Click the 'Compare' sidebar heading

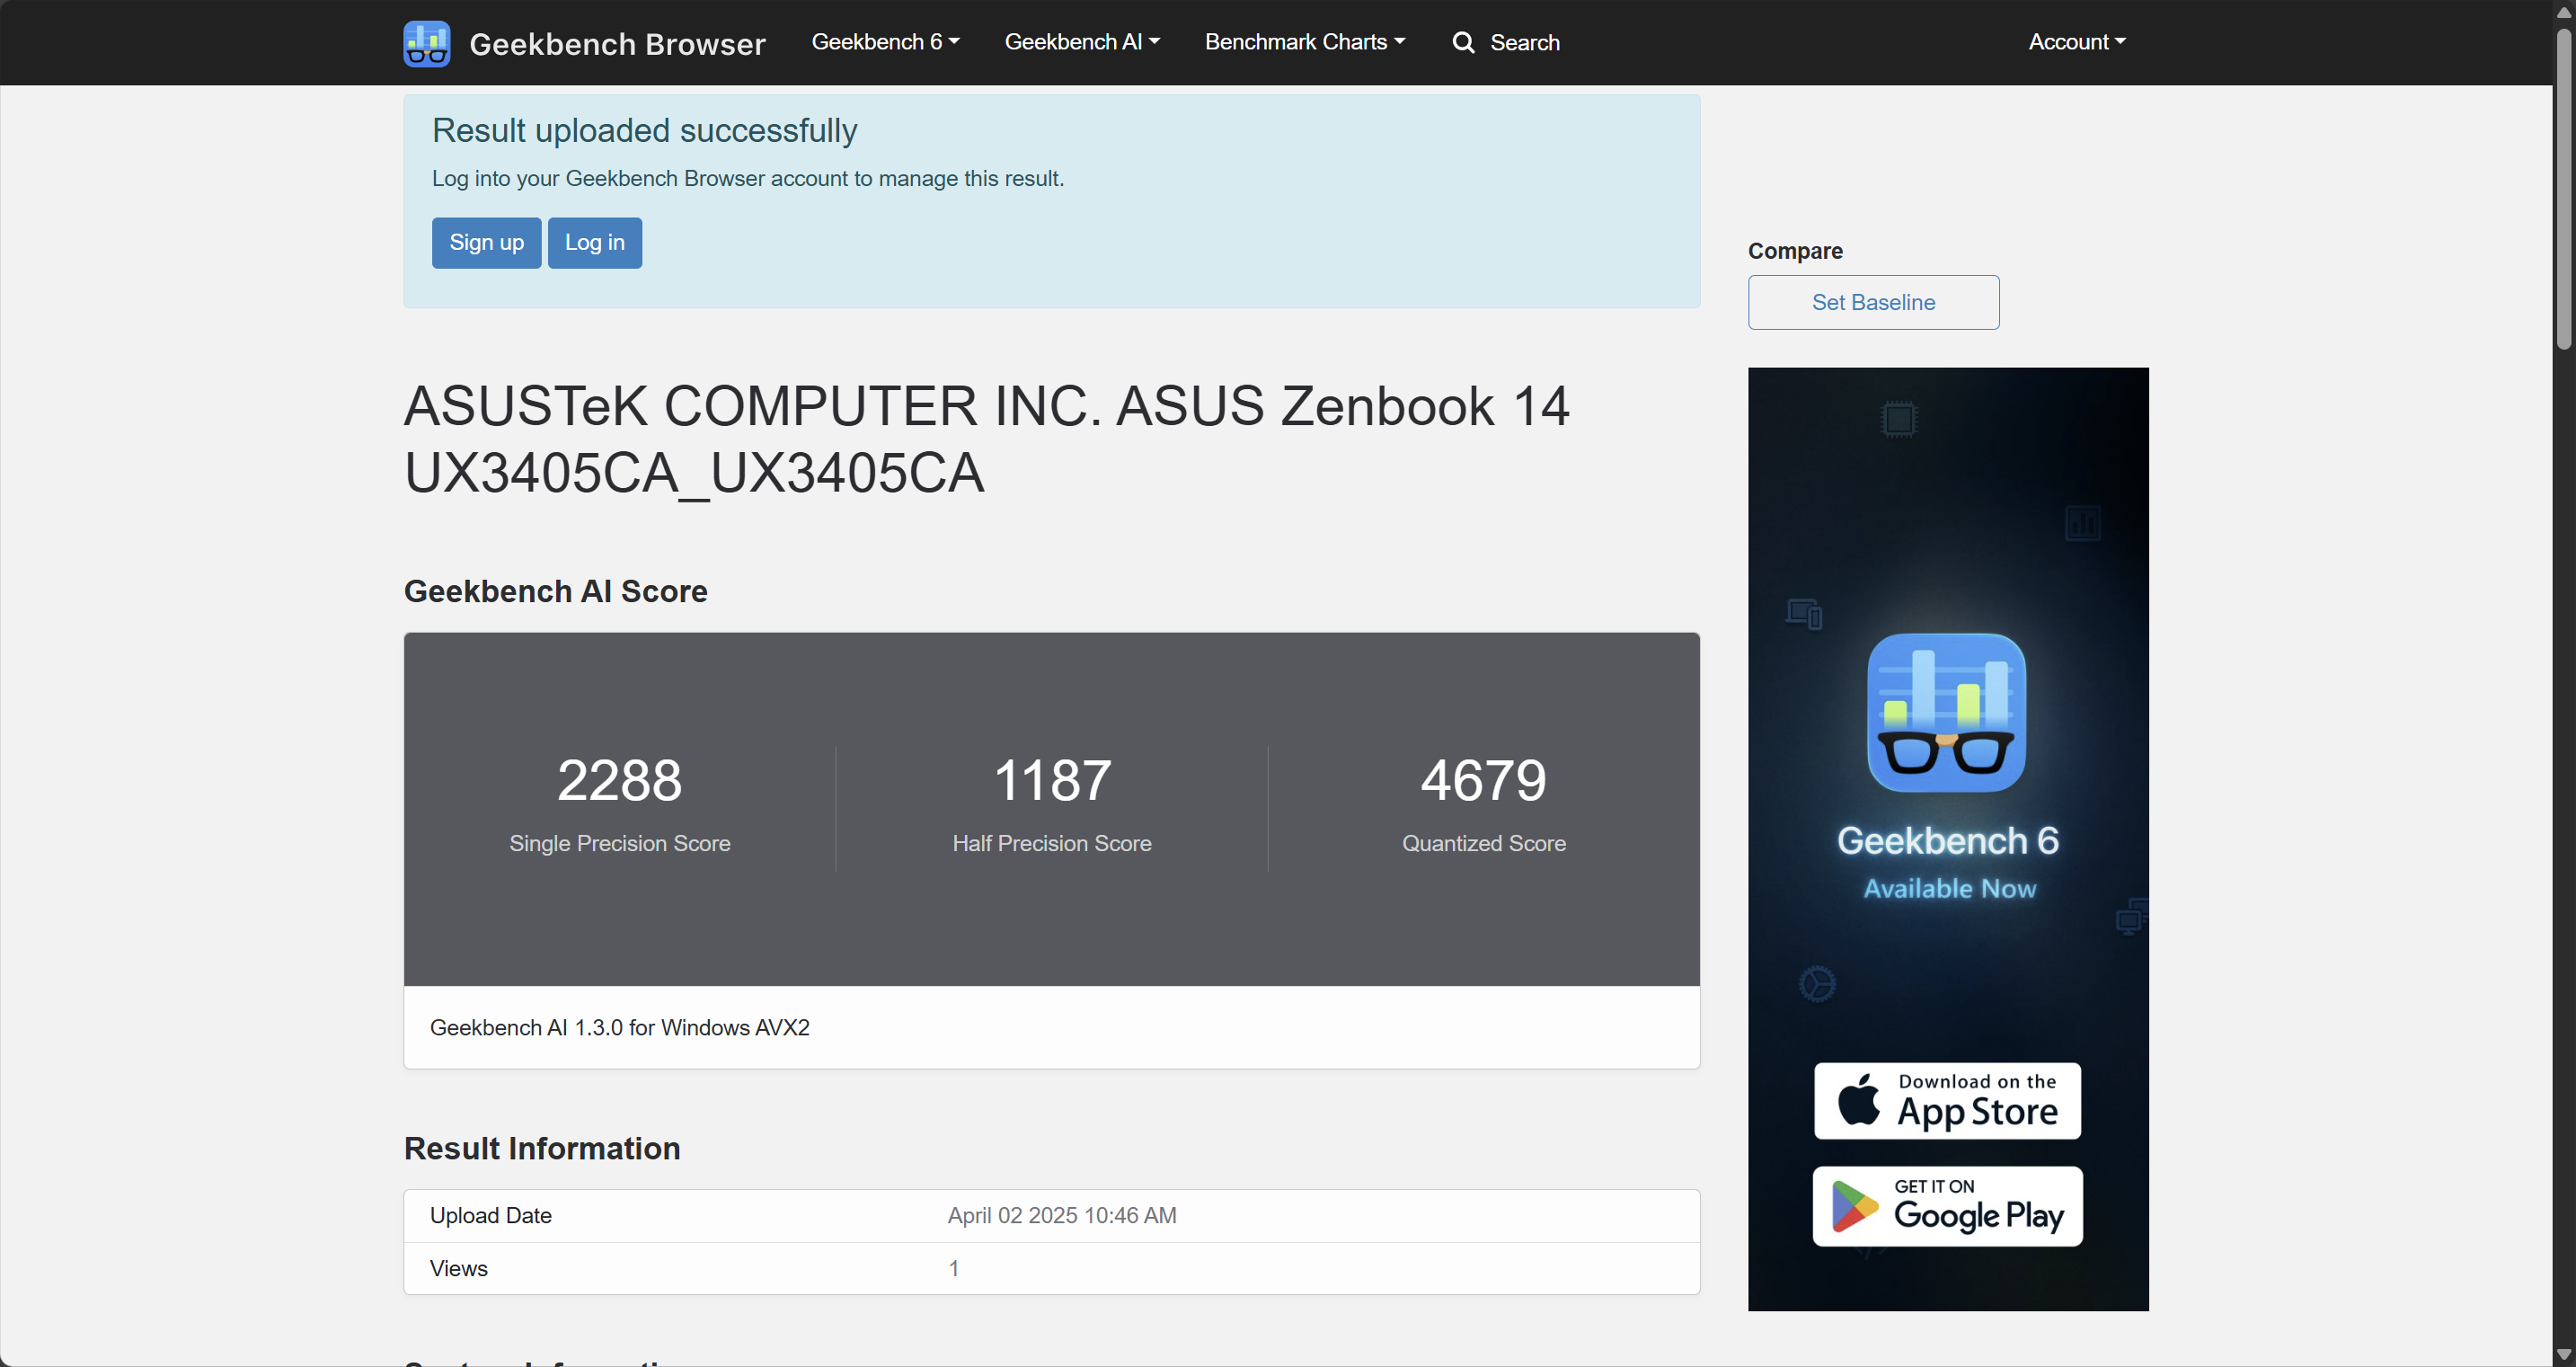point(1795,251)
